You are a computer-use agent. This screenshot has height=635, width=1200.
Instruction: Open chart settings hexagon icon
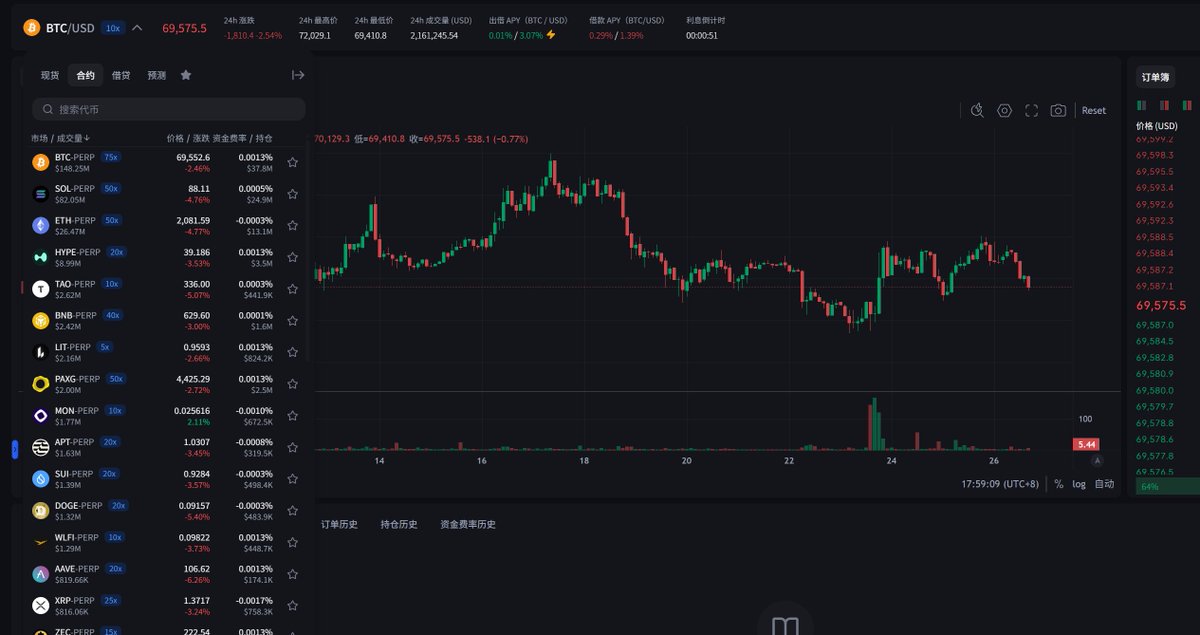pyautogui.click(x=1005, y=110)
